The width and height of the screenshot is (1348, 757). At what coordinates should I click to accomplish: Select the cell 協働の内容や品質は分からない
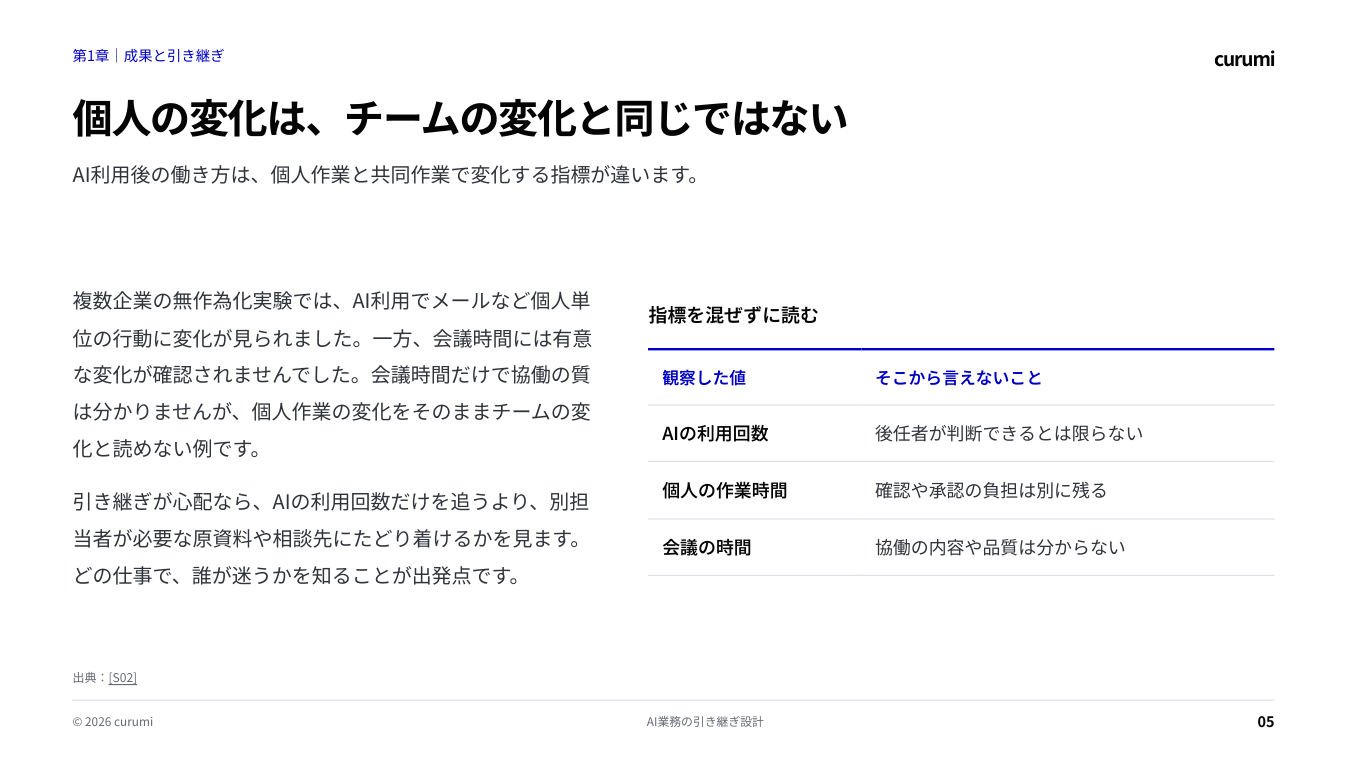pos(1000,547)
